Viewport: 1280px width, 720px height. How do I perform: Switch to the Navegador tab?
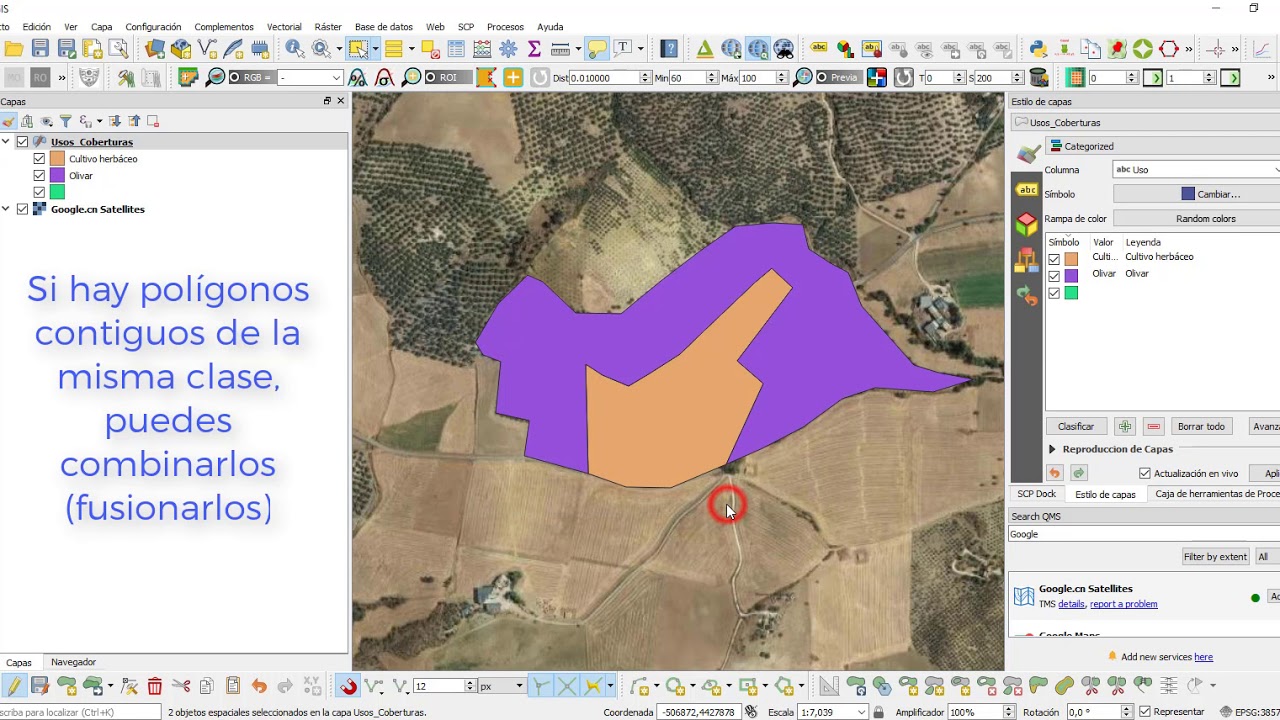73,662
